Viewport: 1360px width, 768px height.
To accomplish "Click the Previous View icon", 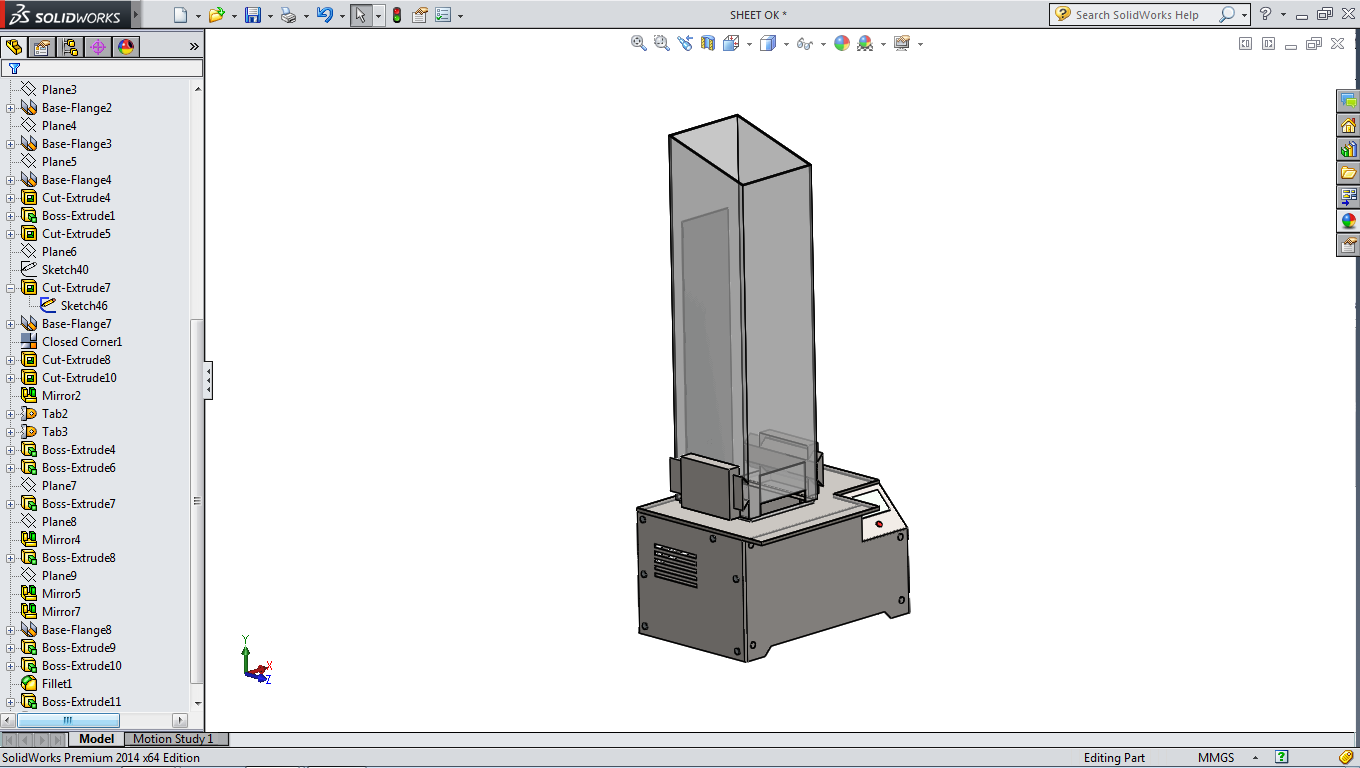I will pos(685,43).
